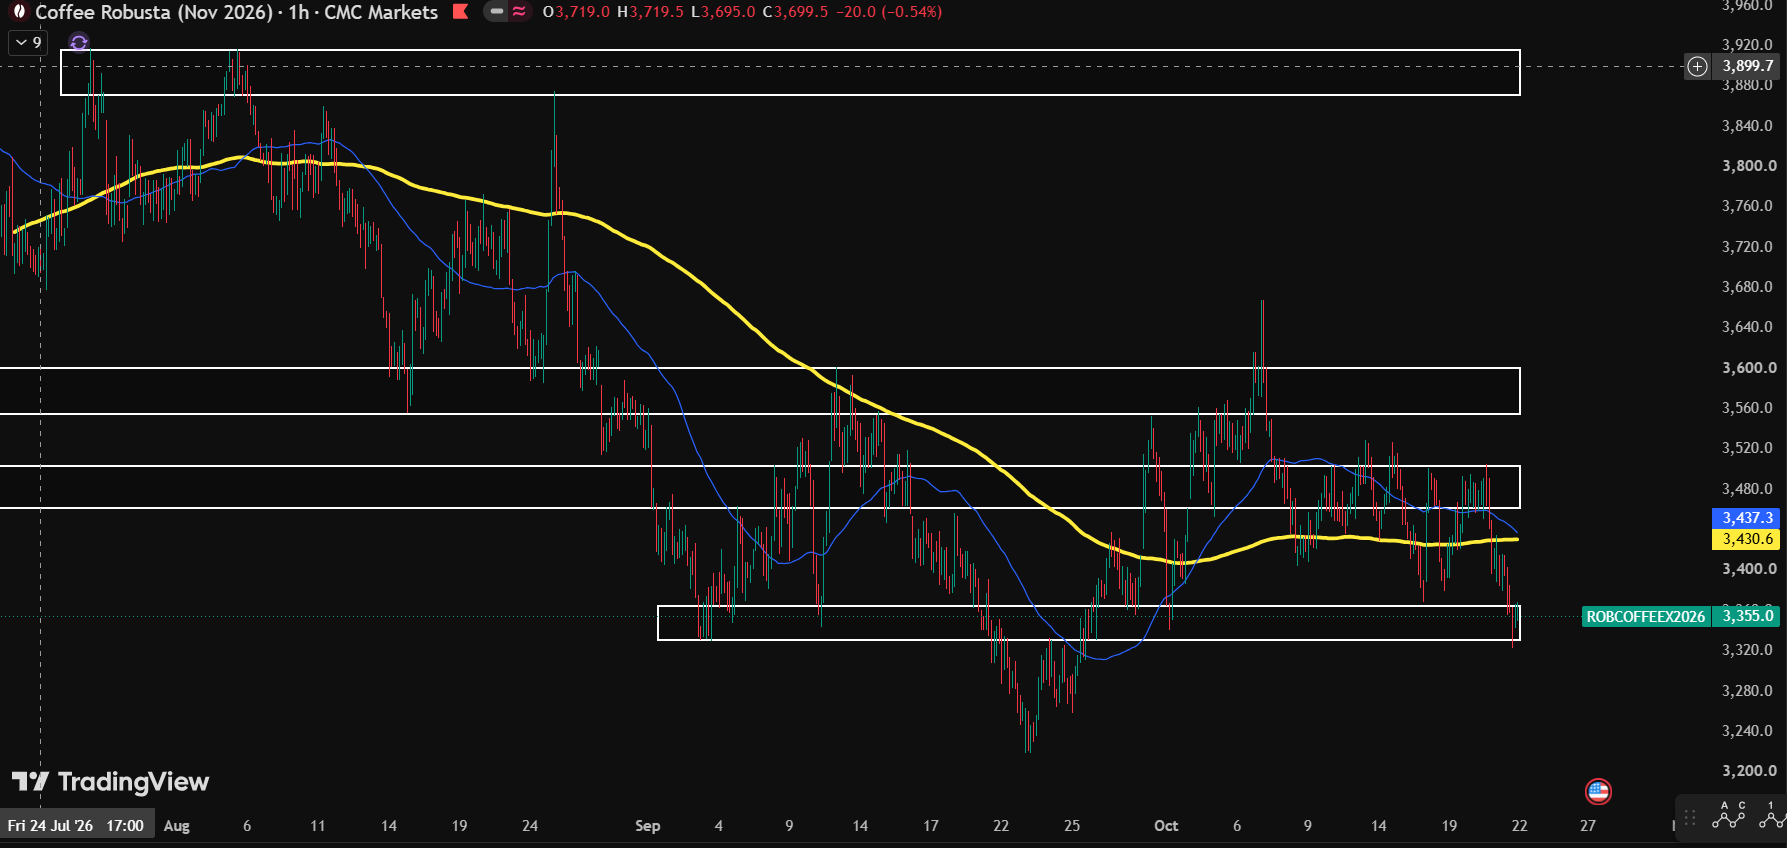Select the ABC correction wave drawing tool
1787x848 pixels.
[1729, 815]
